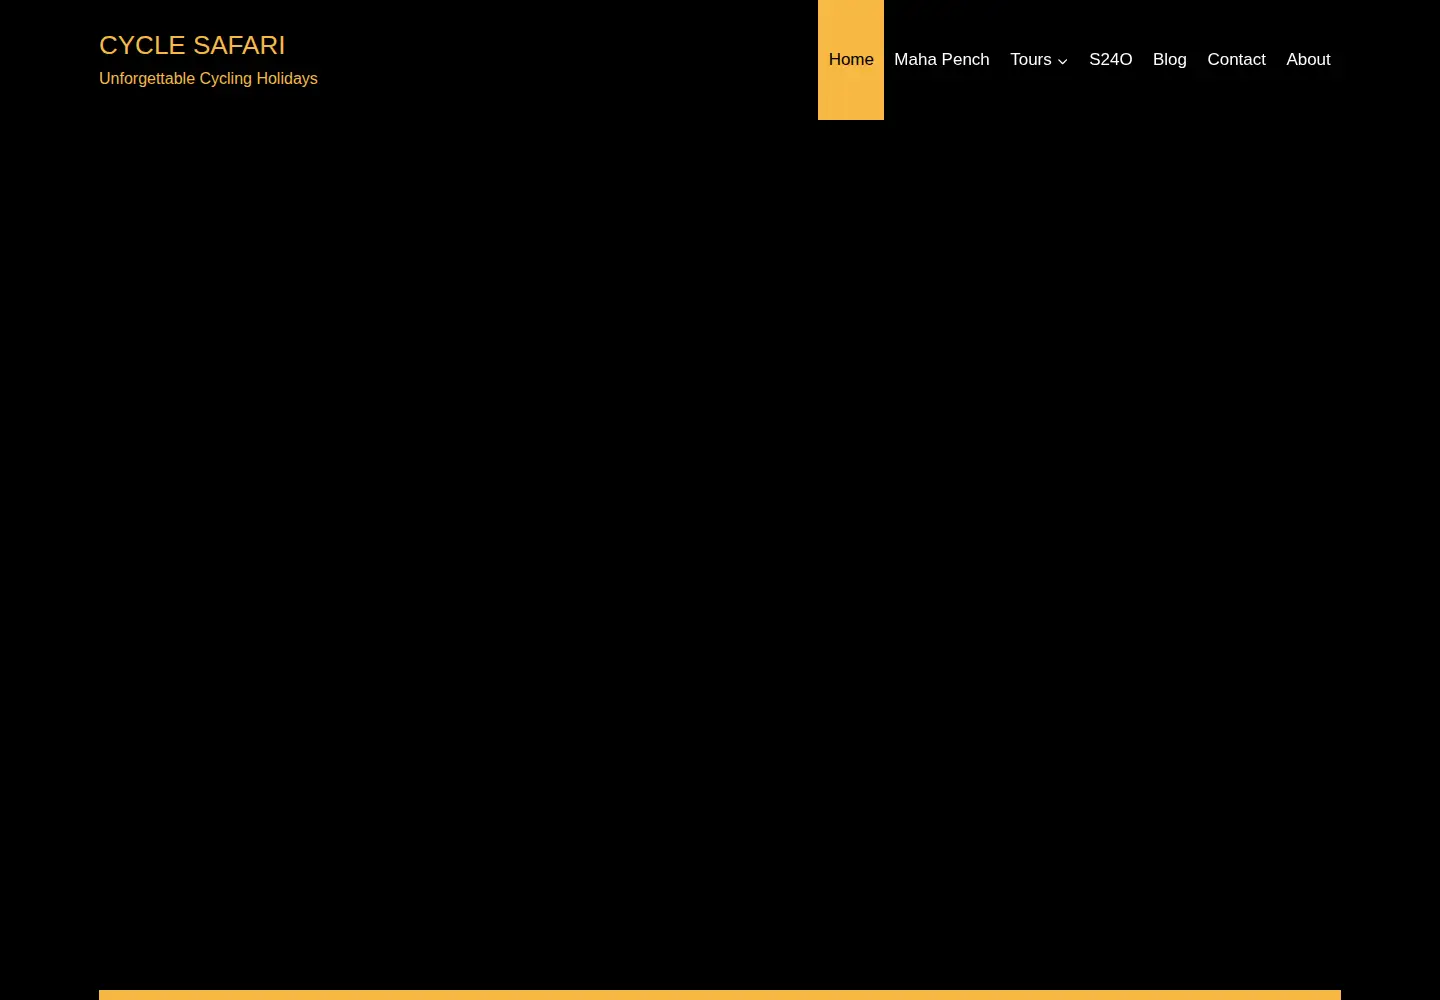The height and width of the screenshot is (1000, 1440).
Task: Open the Maha Pench page
Action: click(x=942, y=60)
